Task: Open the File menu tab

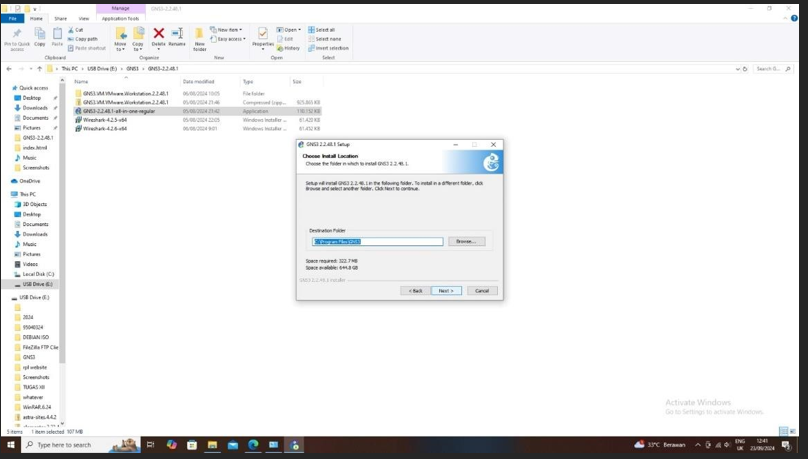Action: tap(12, 19)
